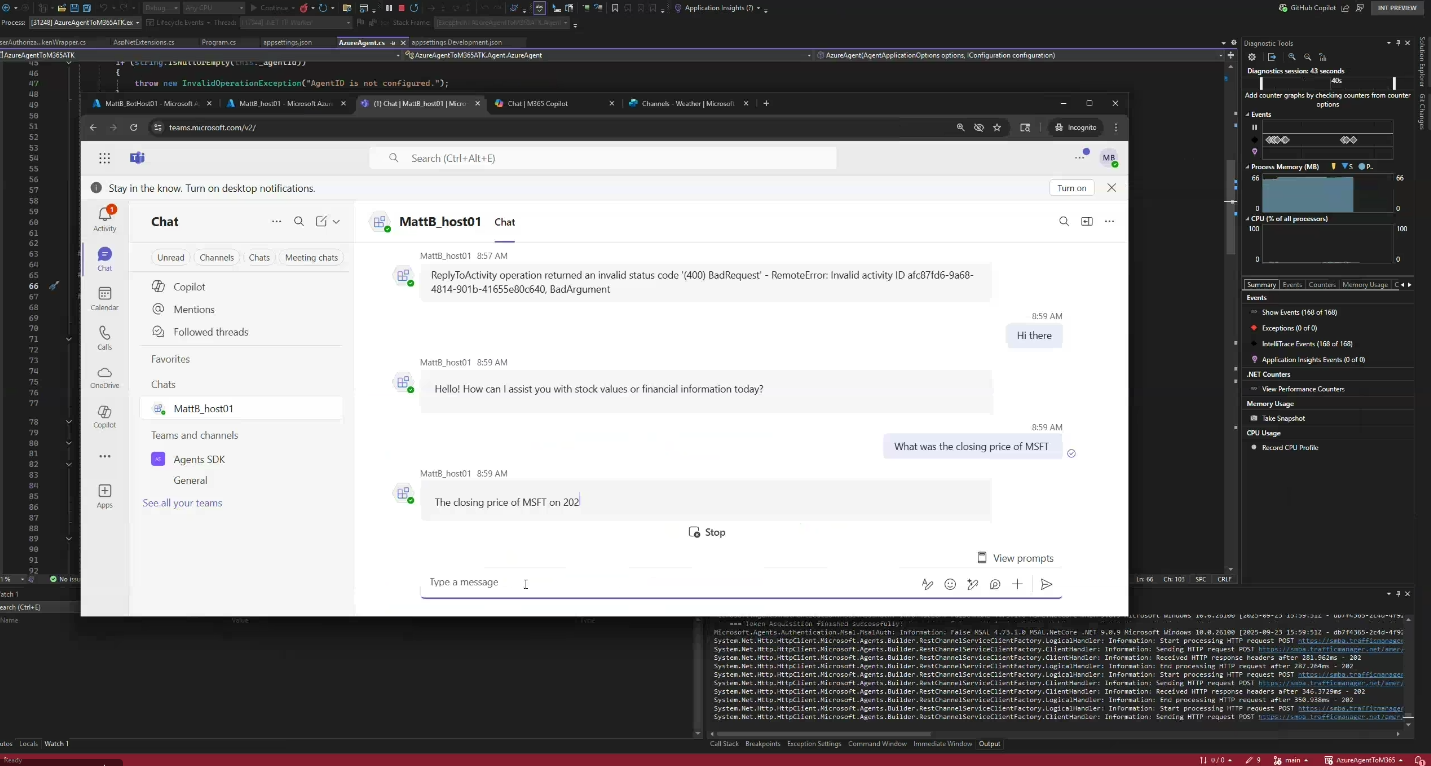Screen dimensions: 1431x766
Task: Turn on desktop notifications
Action: click(1072, 188)
